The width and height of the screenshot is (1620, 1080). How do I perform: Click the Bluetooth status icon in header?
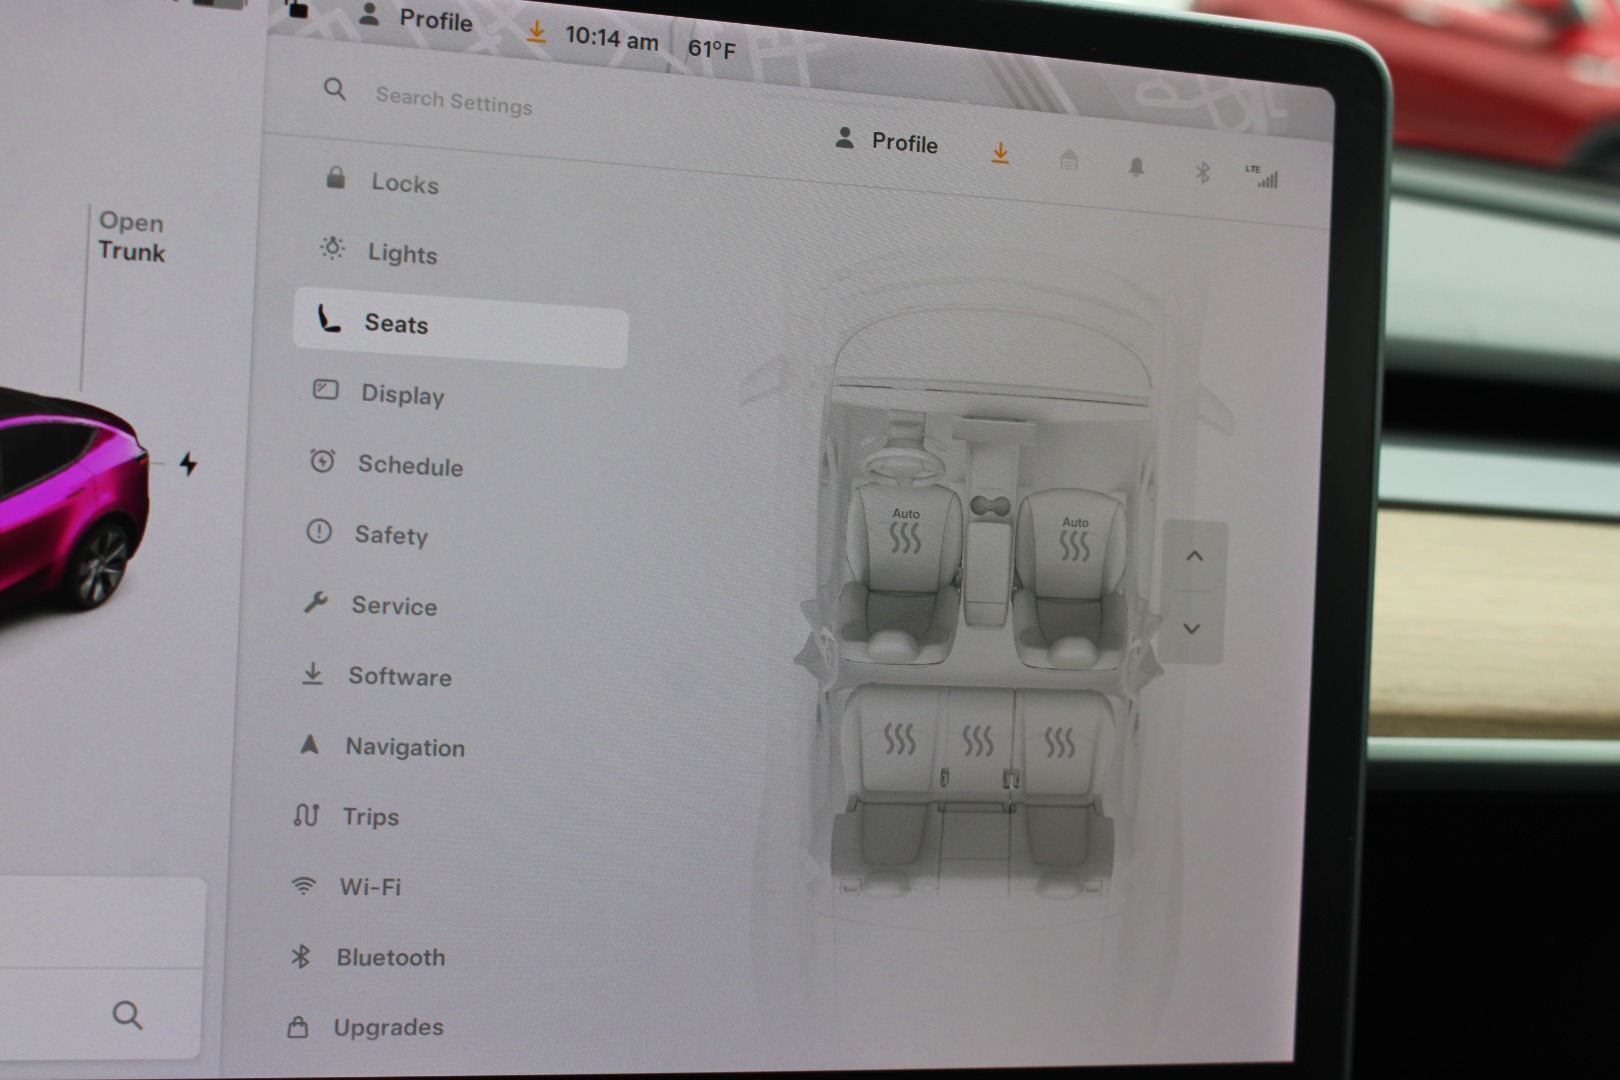click(1202, 173)
